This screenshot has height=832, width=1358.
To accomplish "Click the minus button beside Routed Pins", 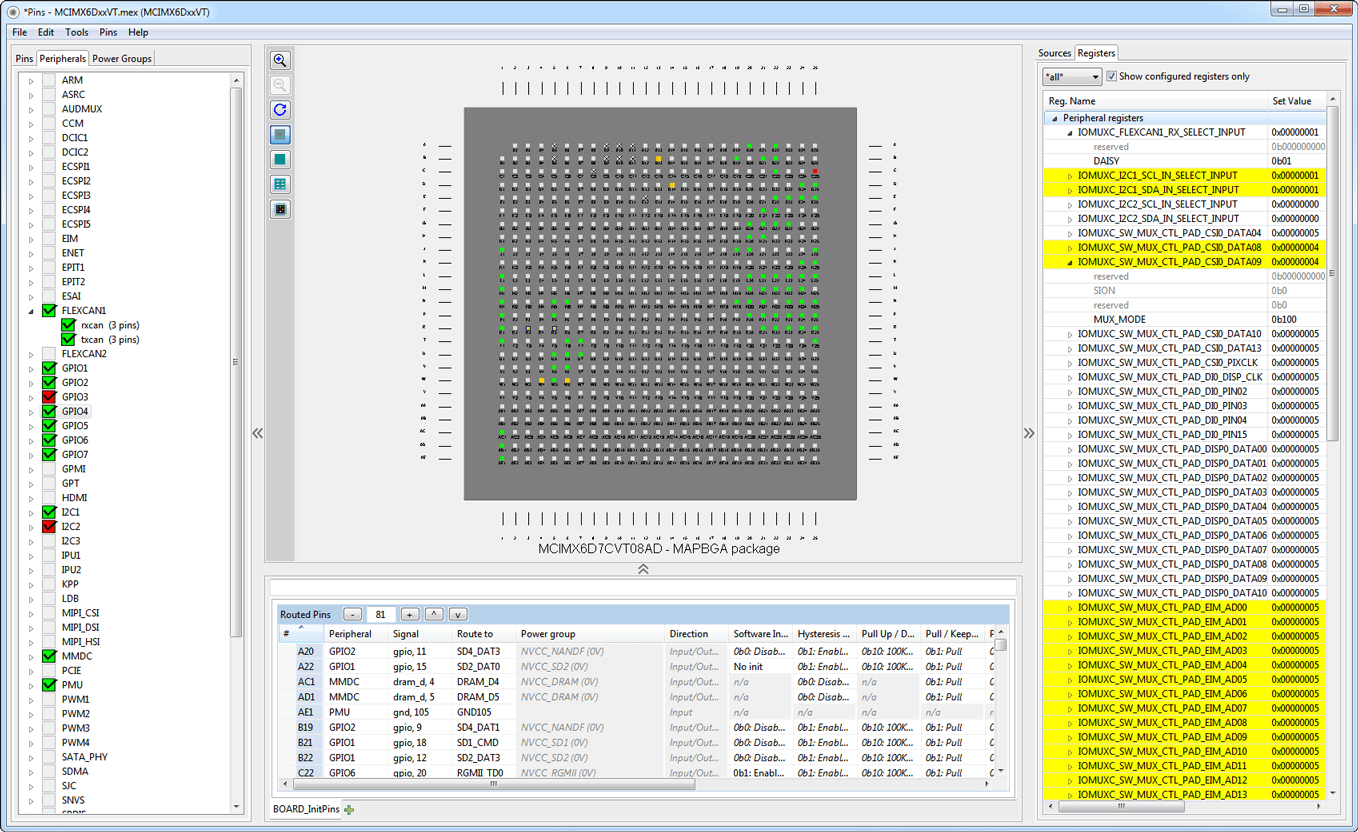I will tap(353, 615).
